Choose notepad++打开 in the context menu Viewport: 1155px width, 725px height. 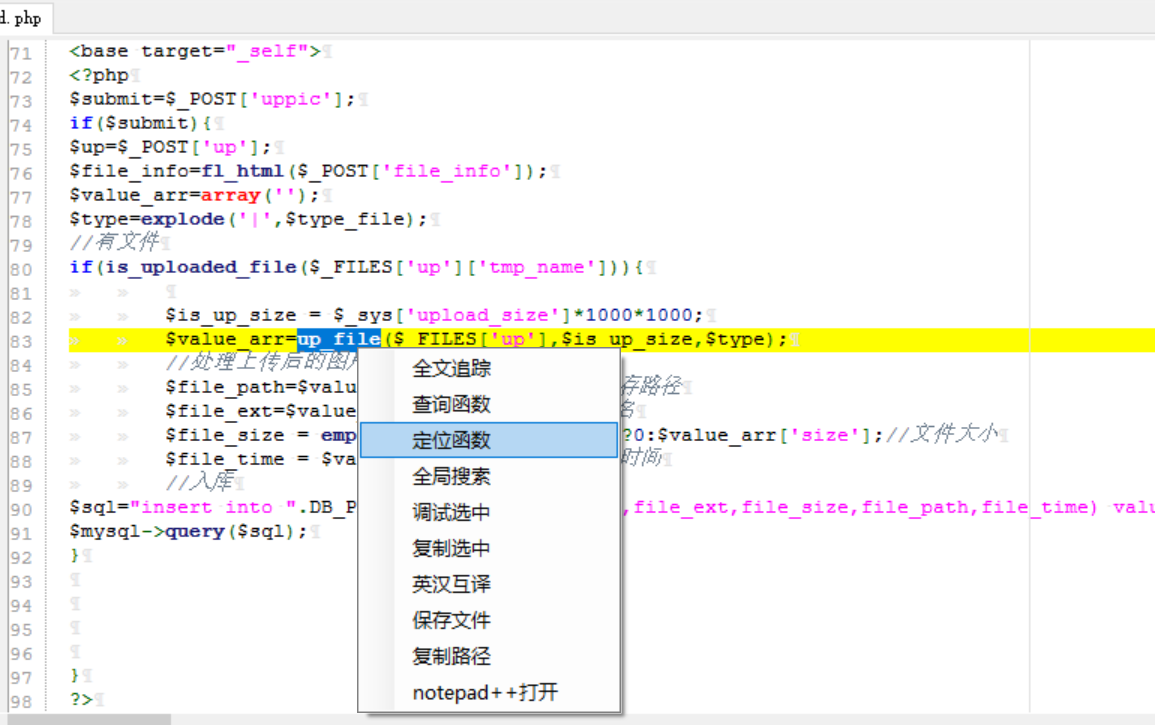click(485, 692)
